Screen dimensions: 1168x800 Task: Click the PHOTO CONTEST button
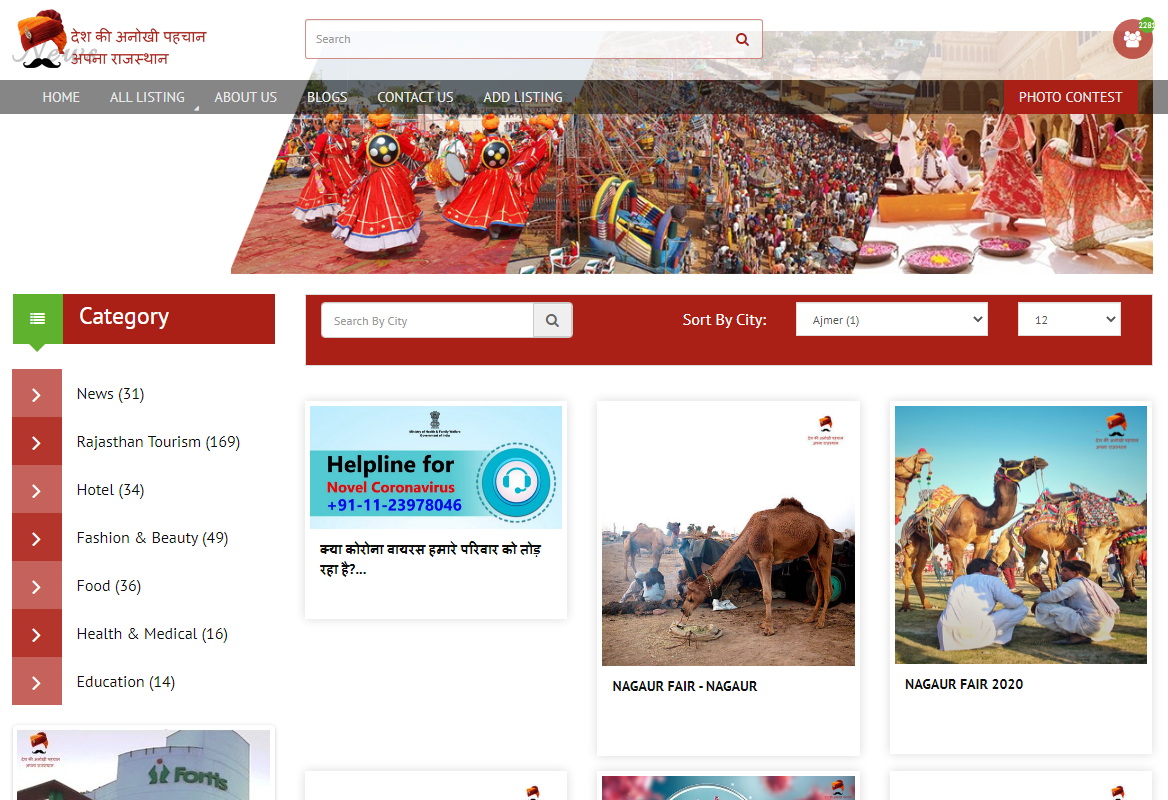pos(1070,97)
